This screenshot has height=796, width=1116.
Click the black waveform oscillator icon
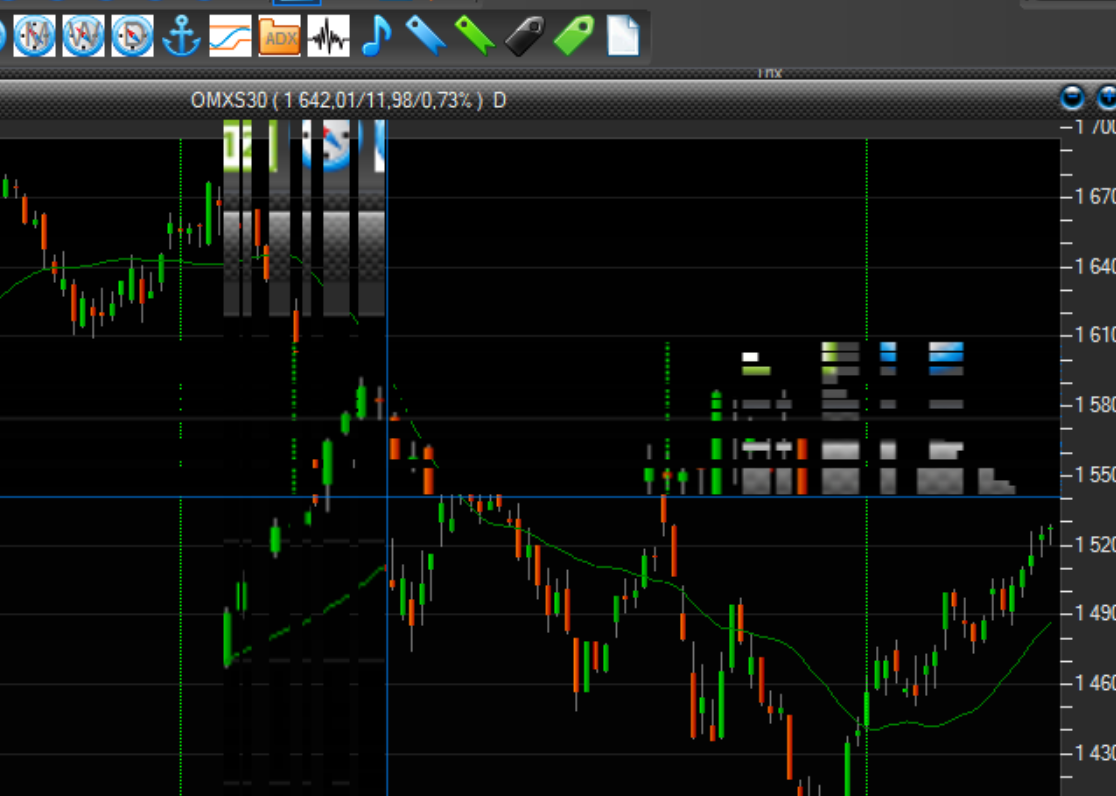click(328, 37)
